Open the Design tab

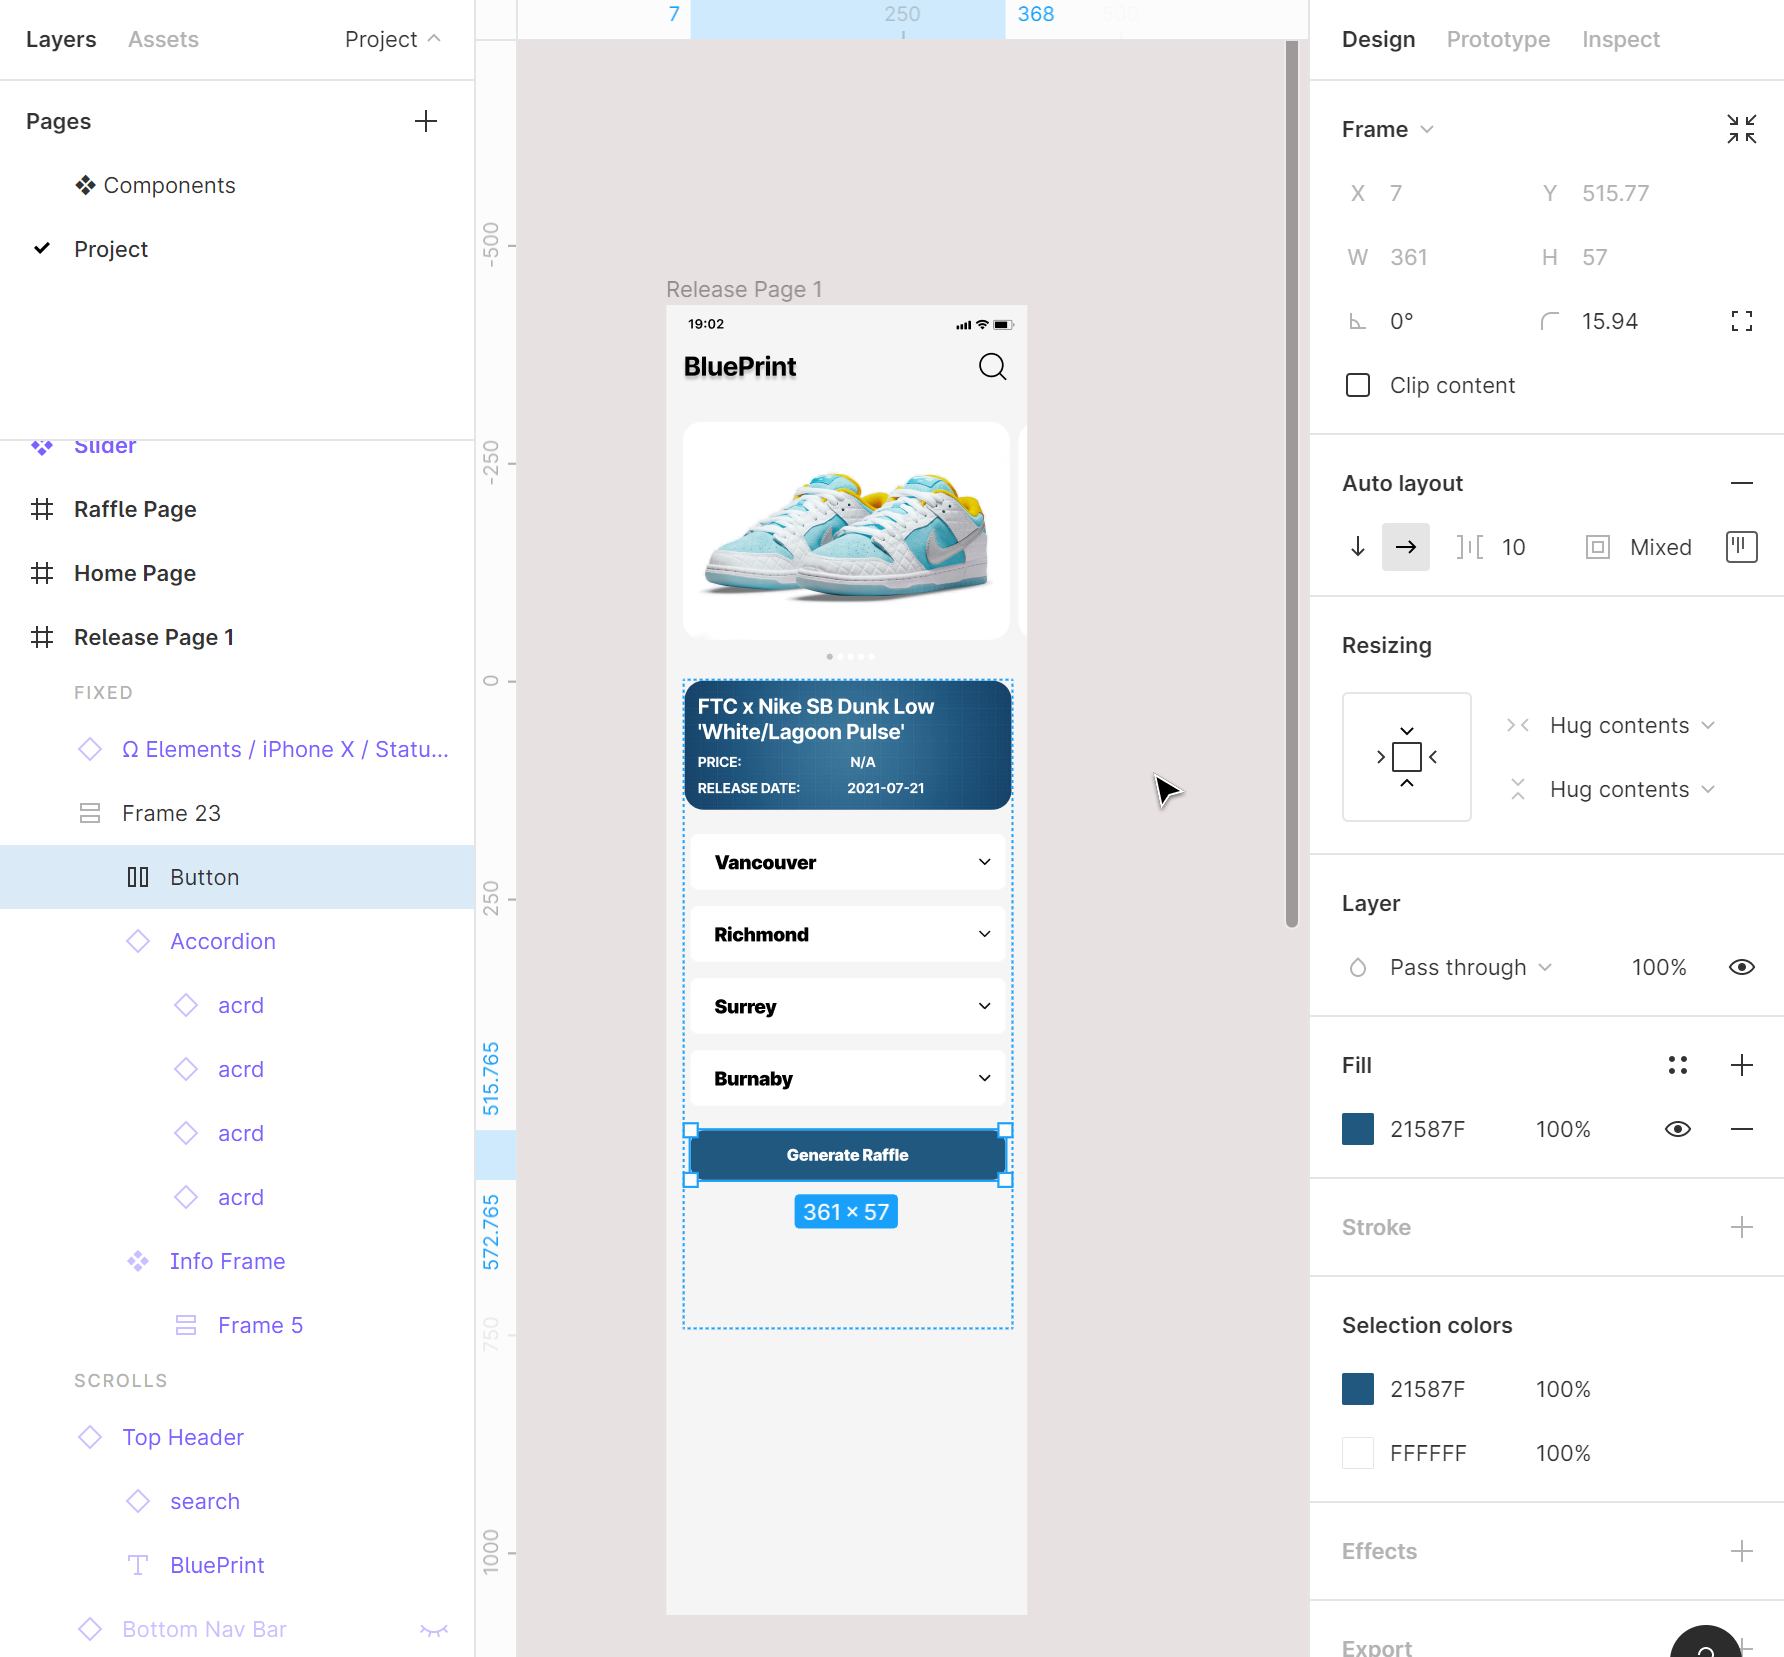[1378, 39]
